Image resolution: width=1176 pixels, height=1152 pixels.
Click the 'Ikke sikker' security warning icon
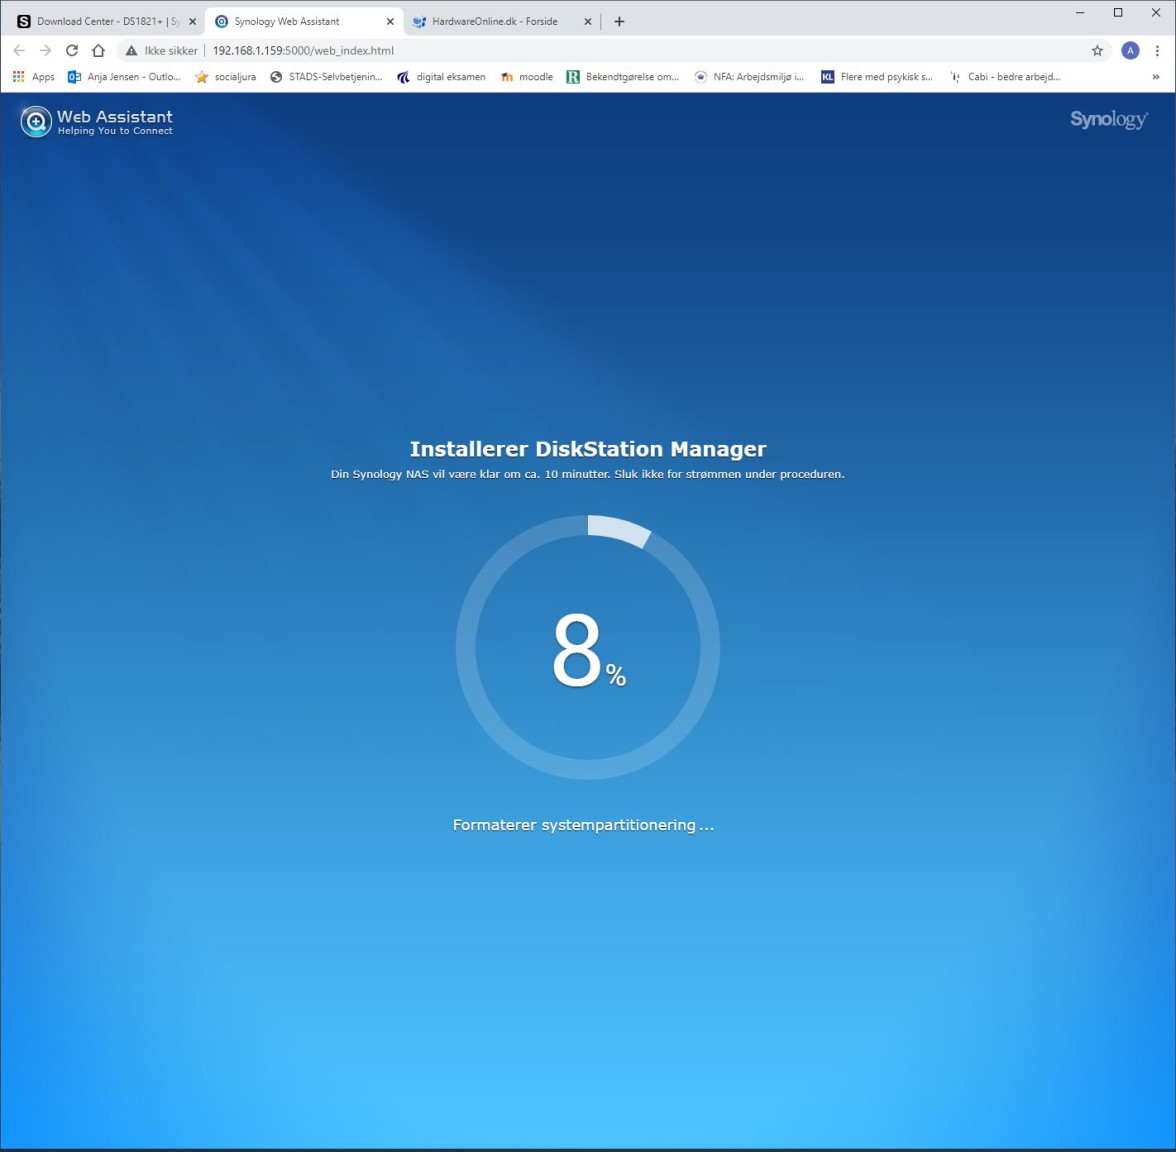click(131, 50)
